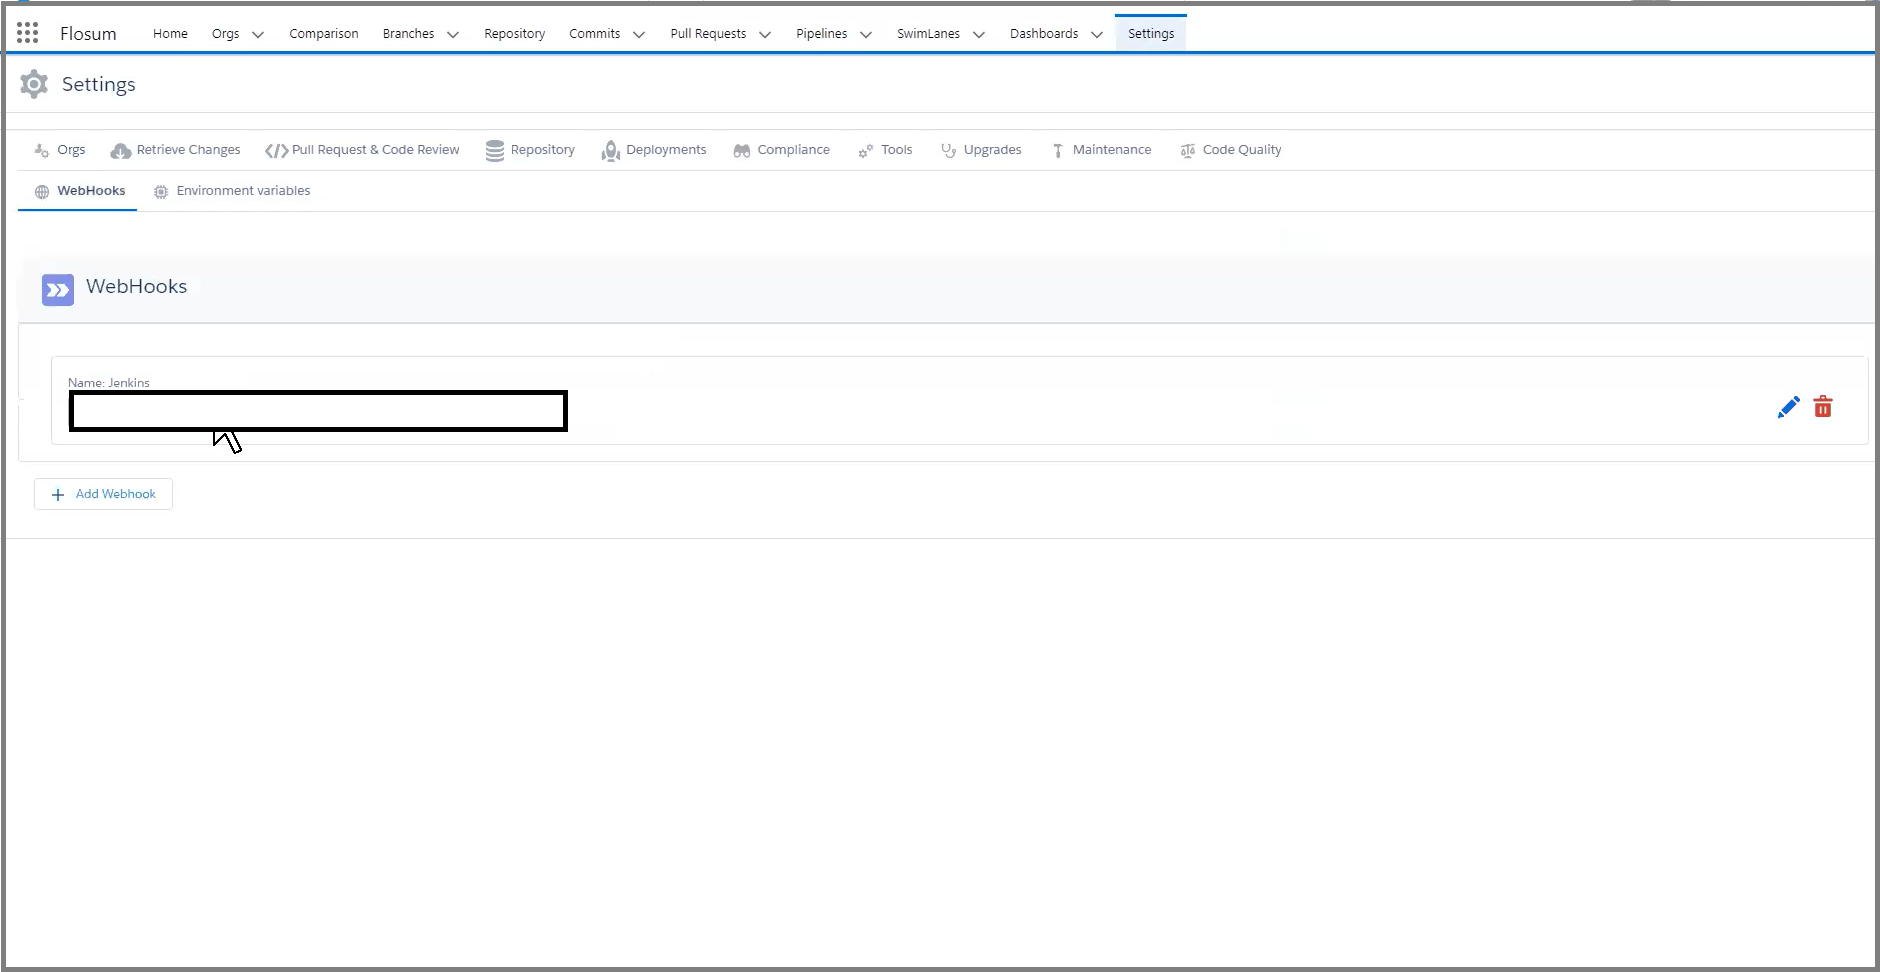Viewport: 1880px width, 972px height.
Task: Expand the Pipelines navigation dropdown
Action: [x=866, y=34]
